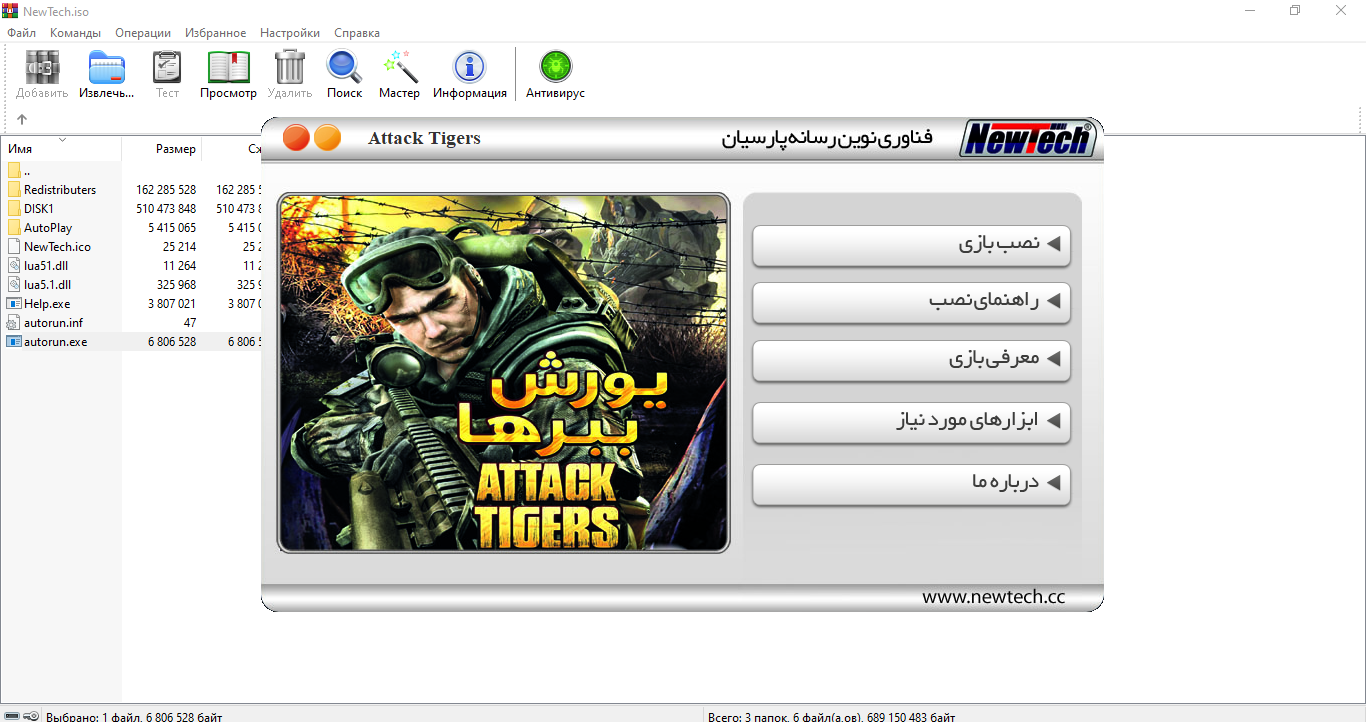Go up one folder with the arrow

click(22, 119)
